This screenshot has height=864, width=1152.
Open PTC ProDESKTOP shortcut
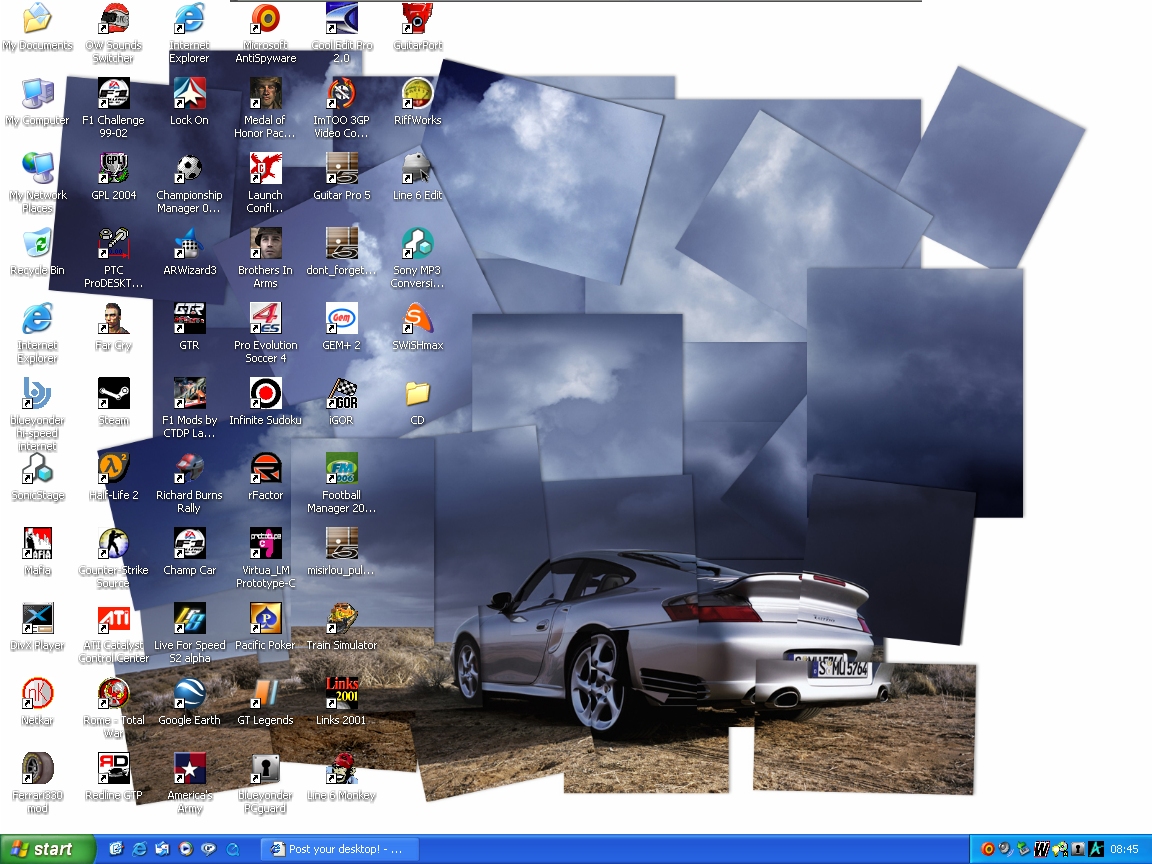pyautogui.click(x=114, y=243)
